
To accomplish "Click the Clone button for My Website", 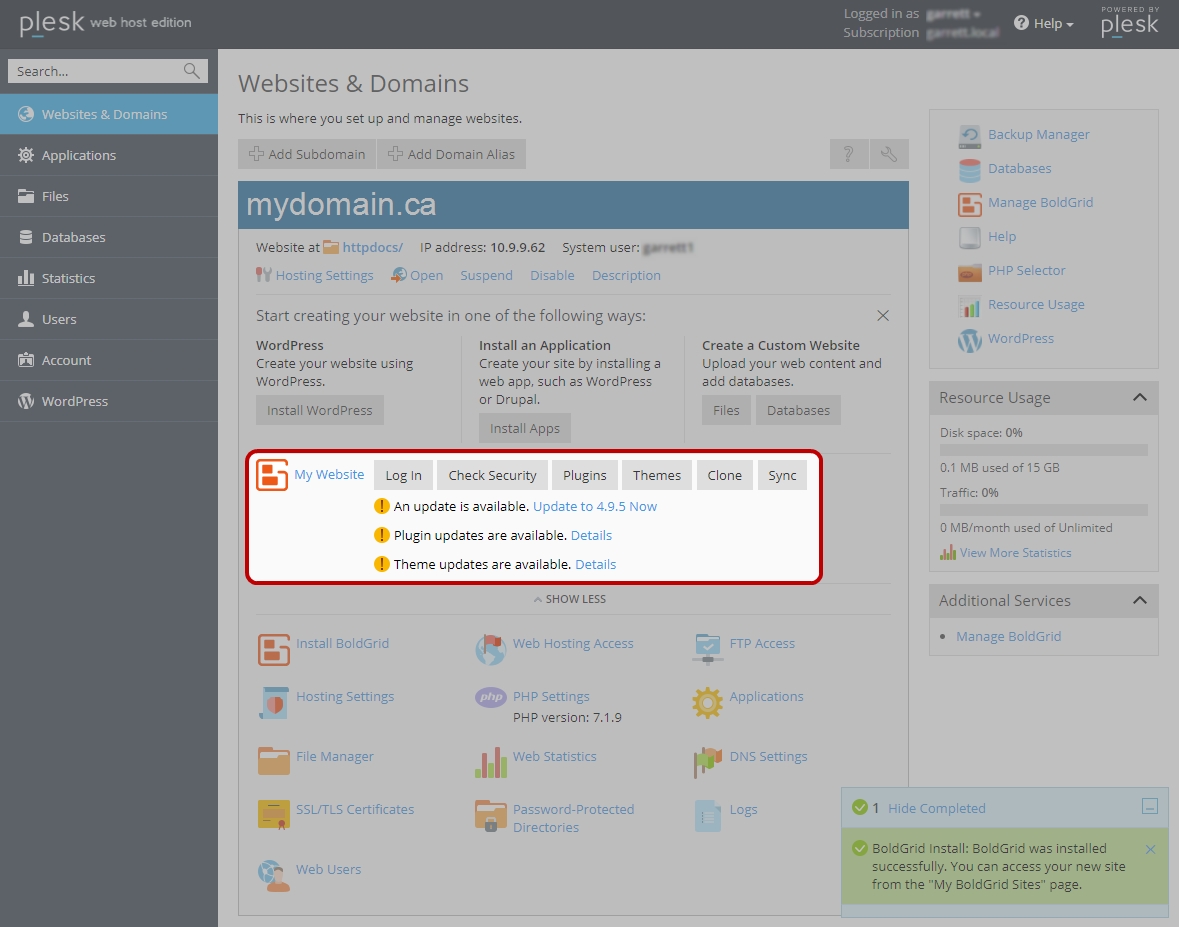I will pyautogui.click(x=725, y=475).
